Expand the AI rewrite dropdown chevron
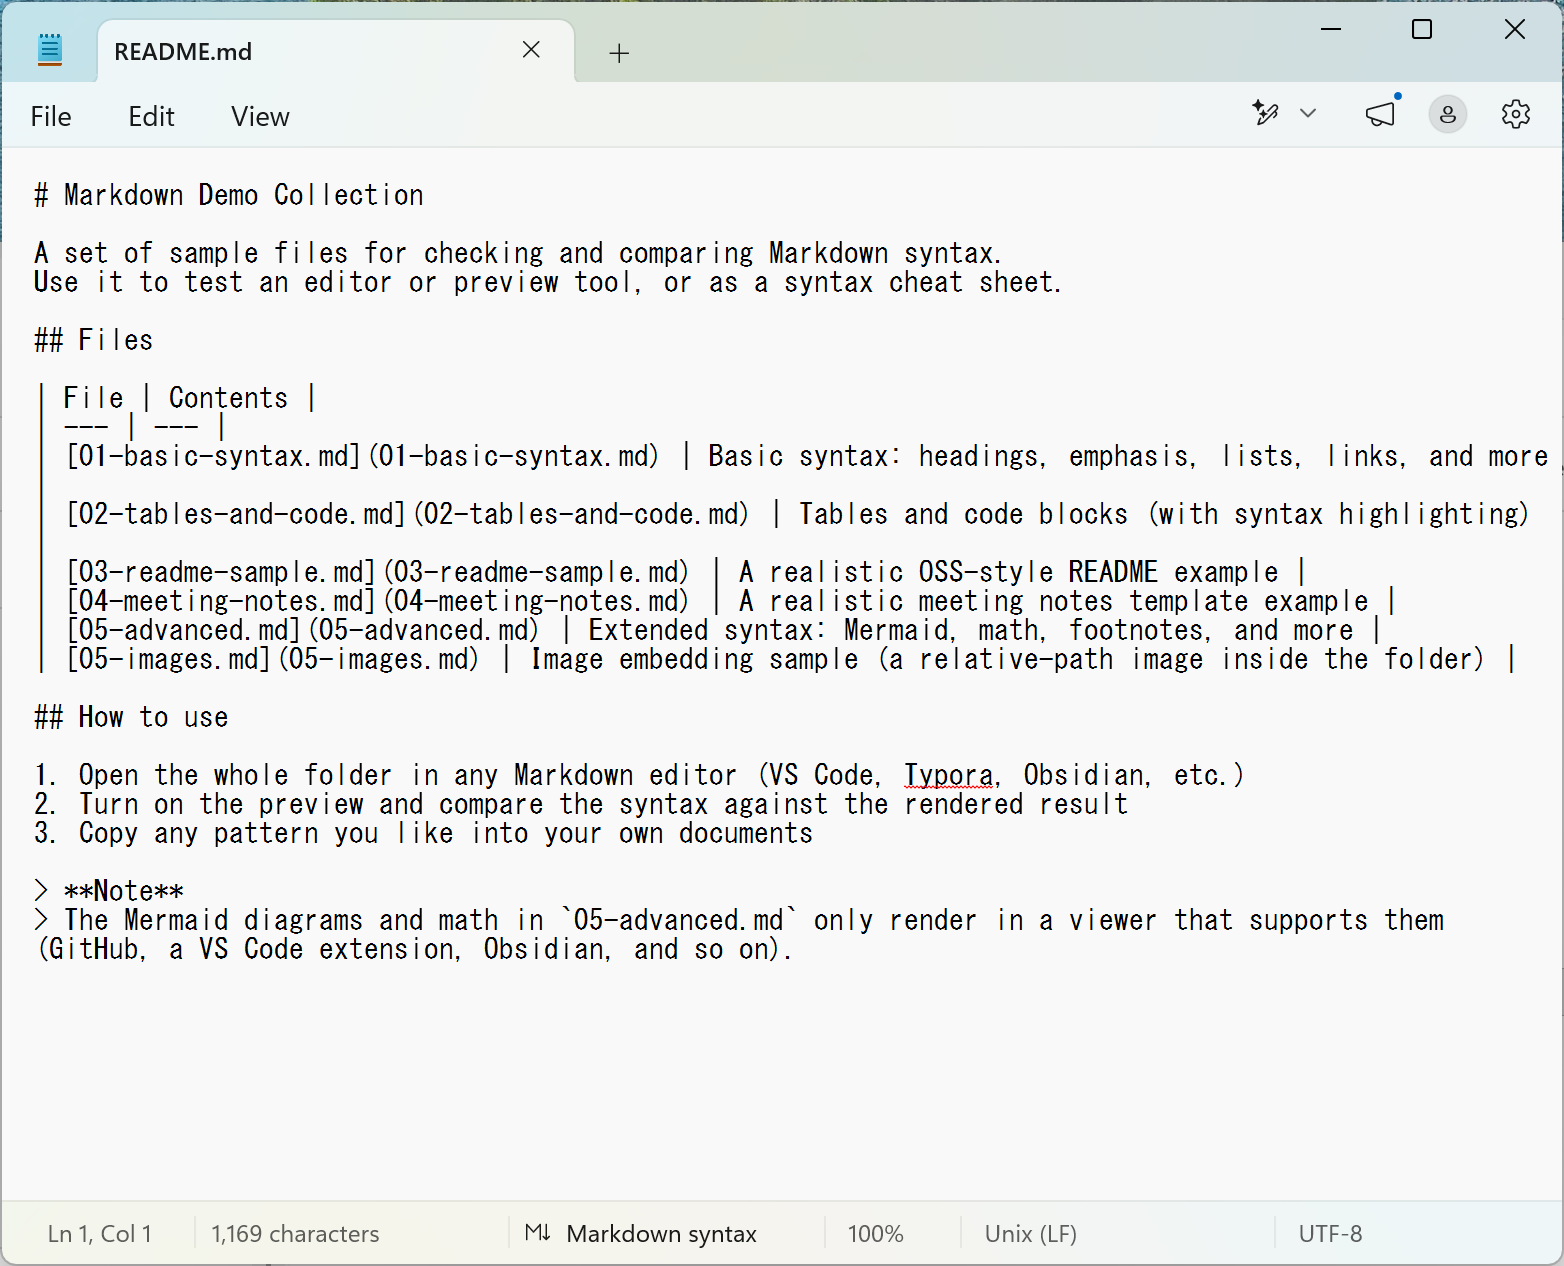1564x1266 pixels. [1307, 113]
